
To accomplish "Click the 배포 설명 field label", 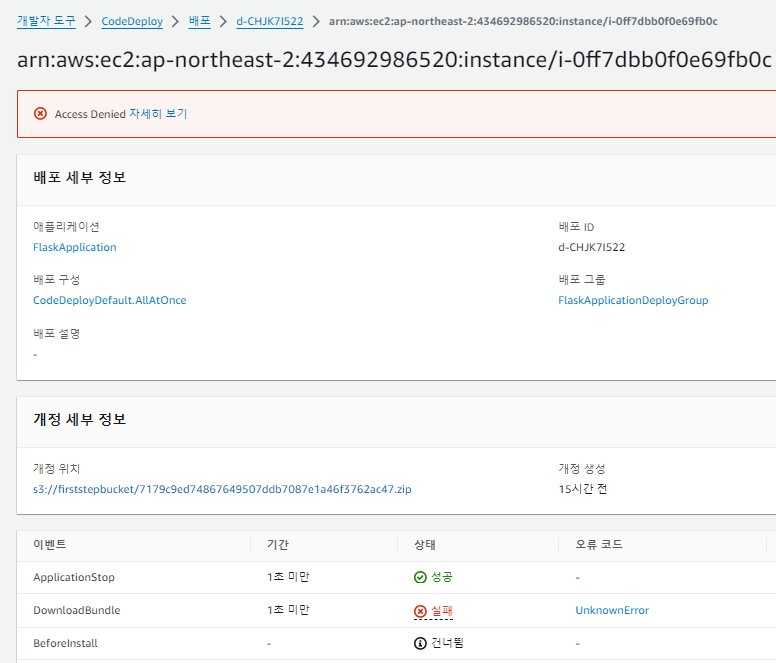I will pos(56,333).
